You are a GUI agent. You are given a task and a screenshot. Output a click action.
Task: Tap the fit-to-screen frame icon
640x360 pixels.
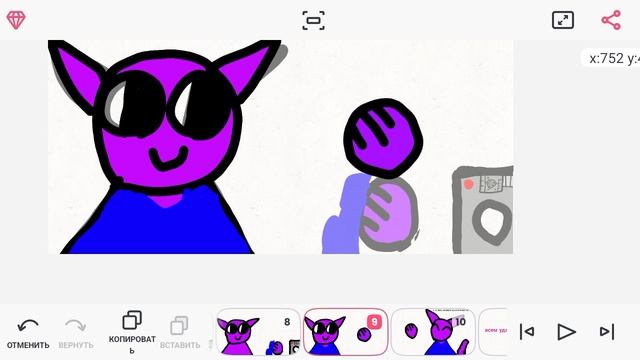click(x=313, y=20)
